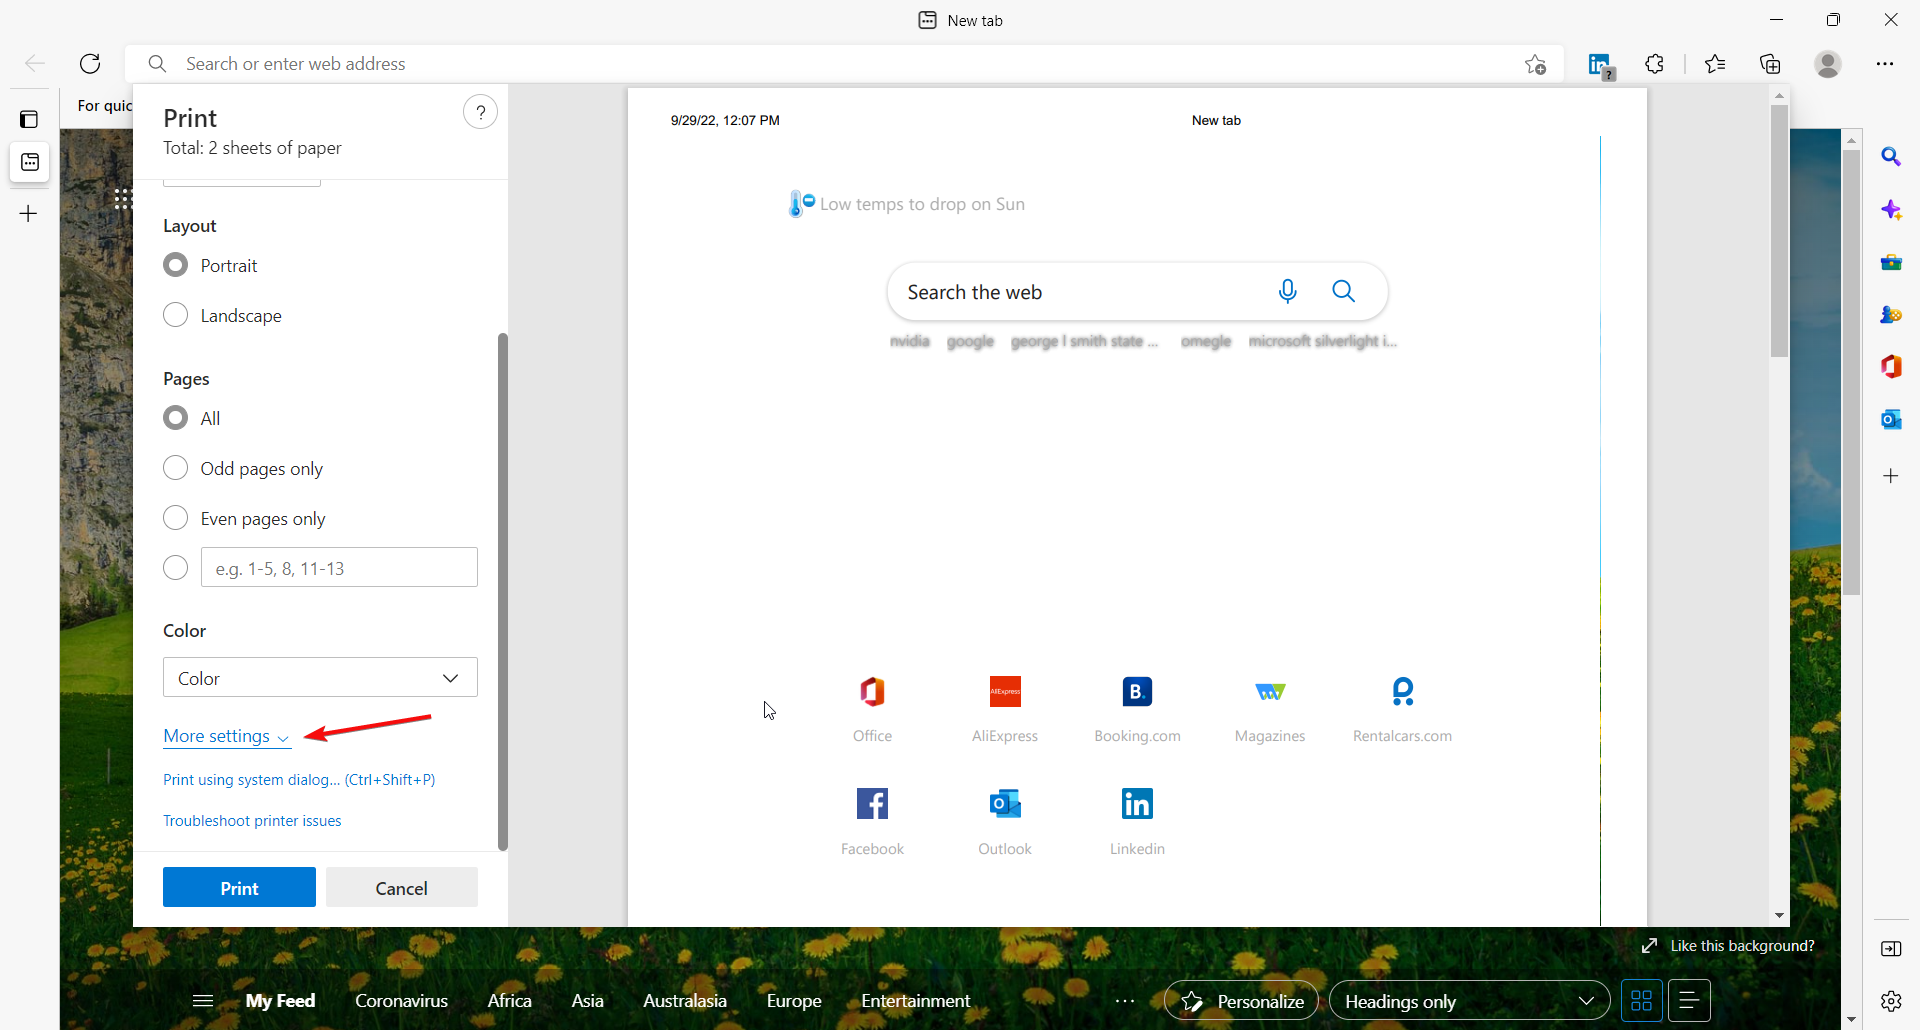Switch to the Europe feed tab

coord(793,1000)
